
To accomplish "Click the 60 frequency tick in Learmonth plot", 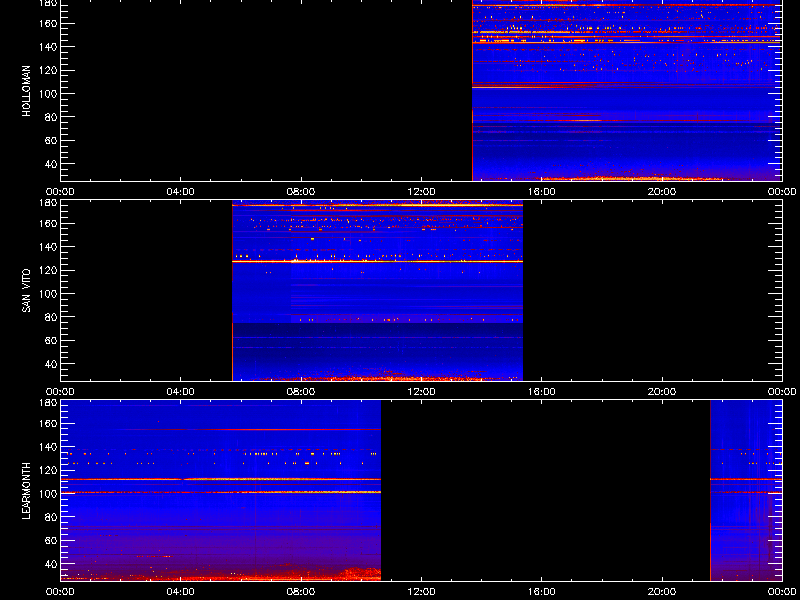I will pyautogui.click(x=49, y=540).
